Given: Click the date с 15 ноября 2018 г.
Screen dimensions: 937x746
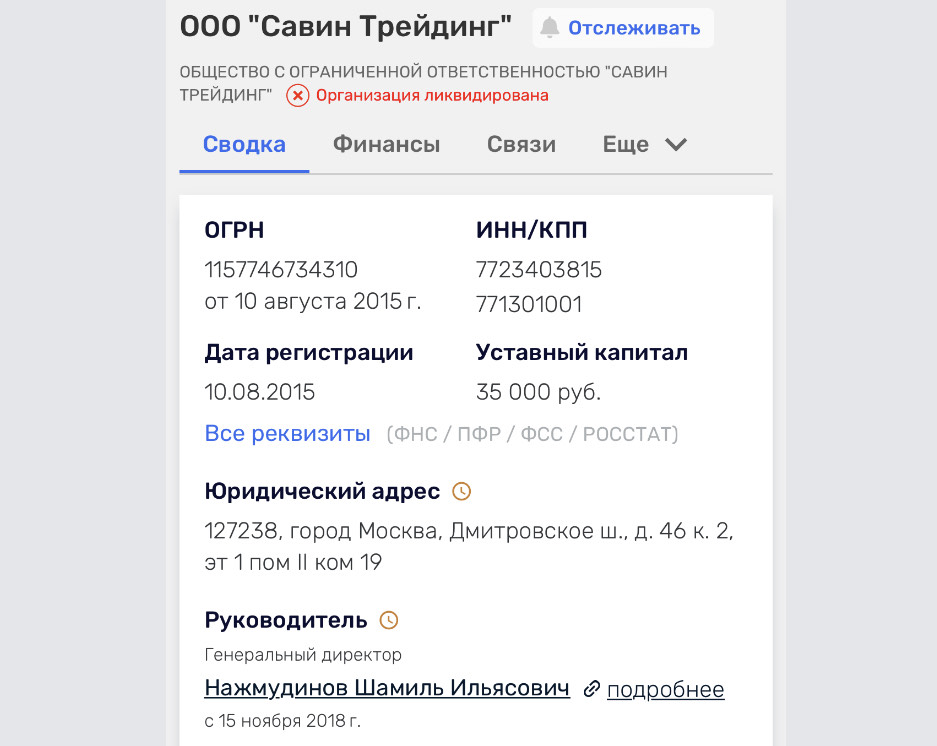Looking at the screenshot, I should 282,721.
